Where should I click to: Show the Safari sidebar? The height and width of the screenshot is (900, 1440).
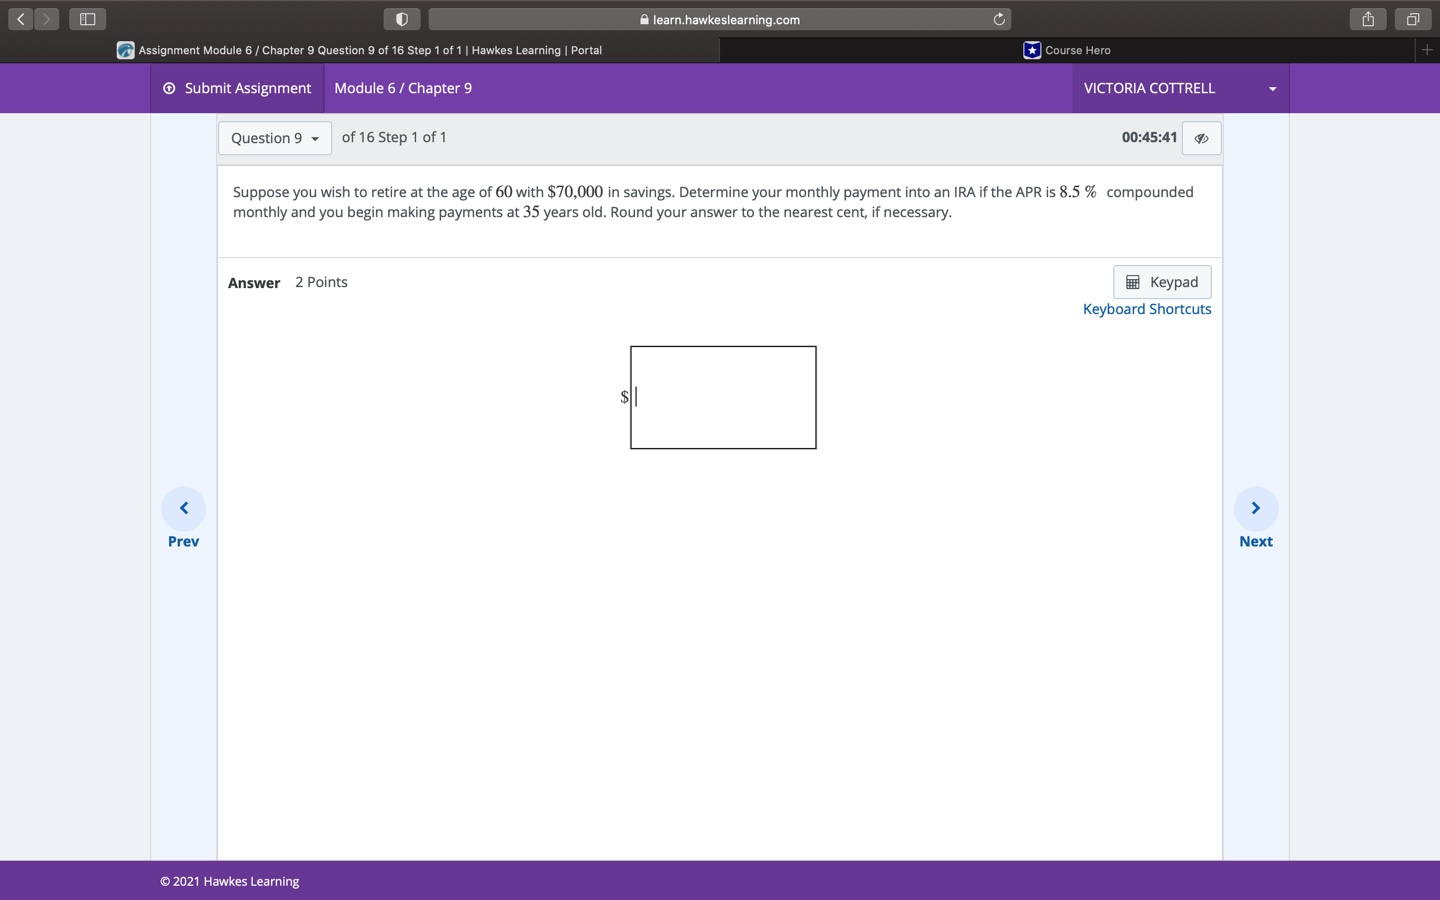(x=86, y=18)
